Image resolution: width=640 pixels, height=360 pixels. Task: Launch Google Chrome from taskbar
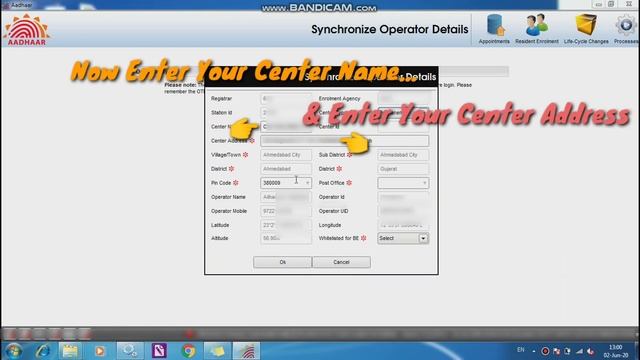(188, 351)
